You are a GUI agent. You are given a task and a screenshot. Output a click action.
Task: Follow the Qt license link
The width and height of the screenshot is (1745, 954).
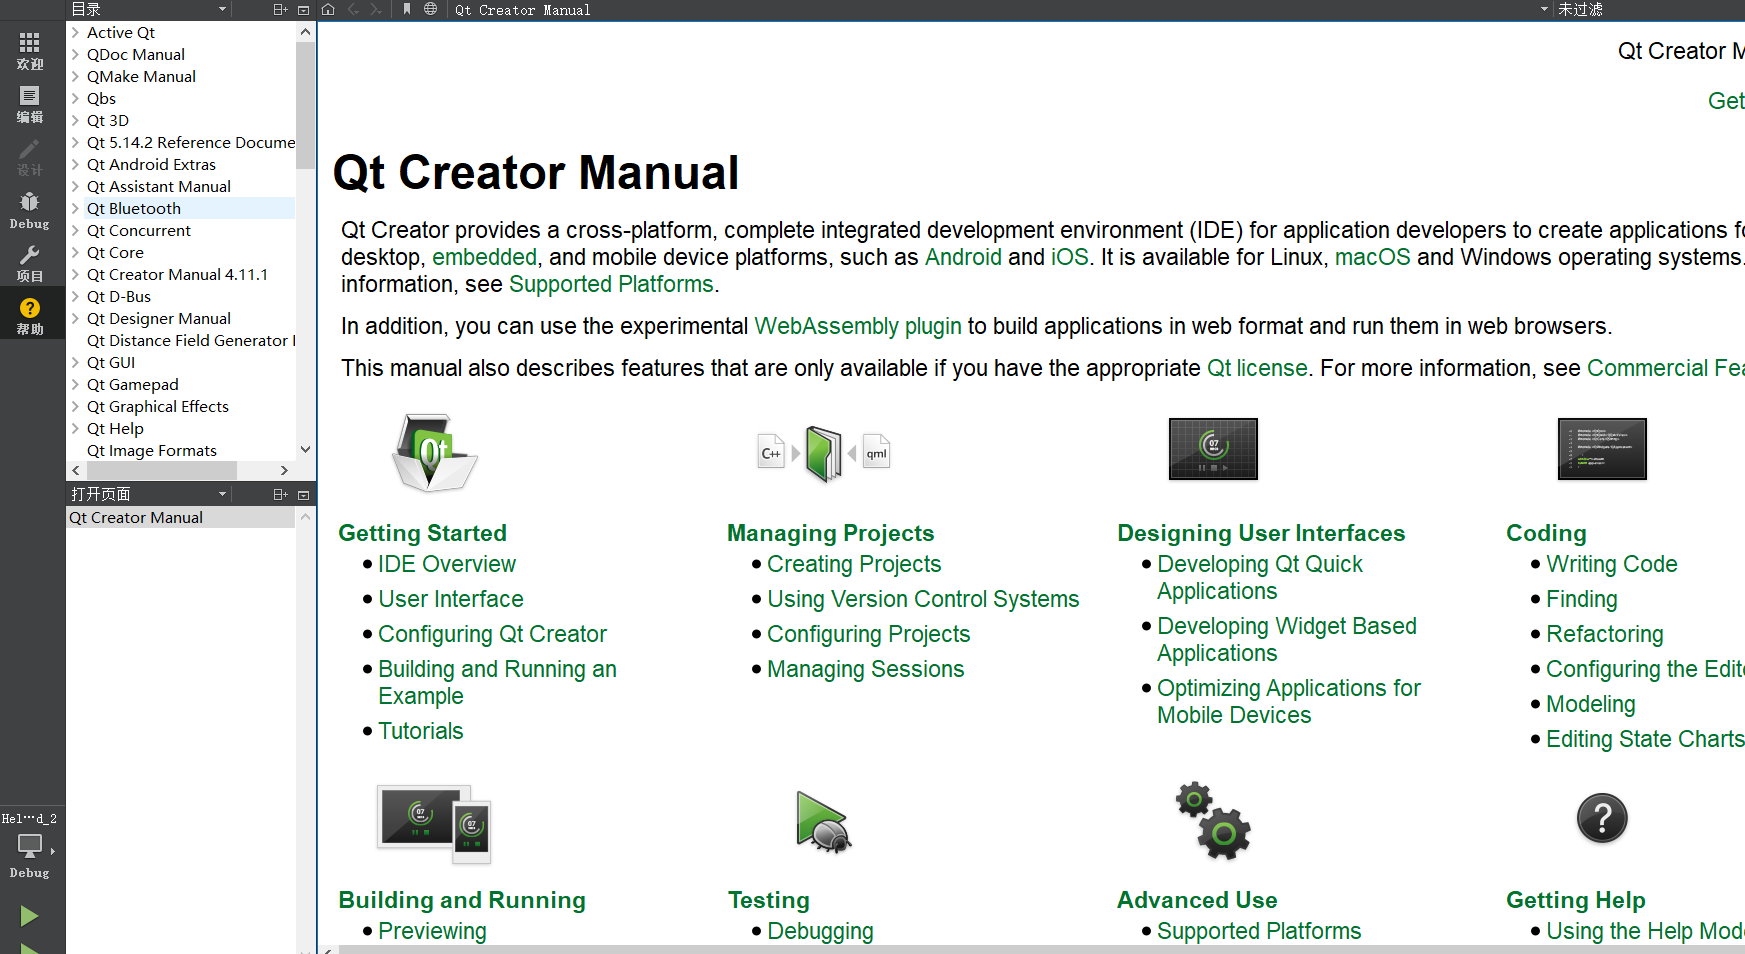[x=1257, y=368]
